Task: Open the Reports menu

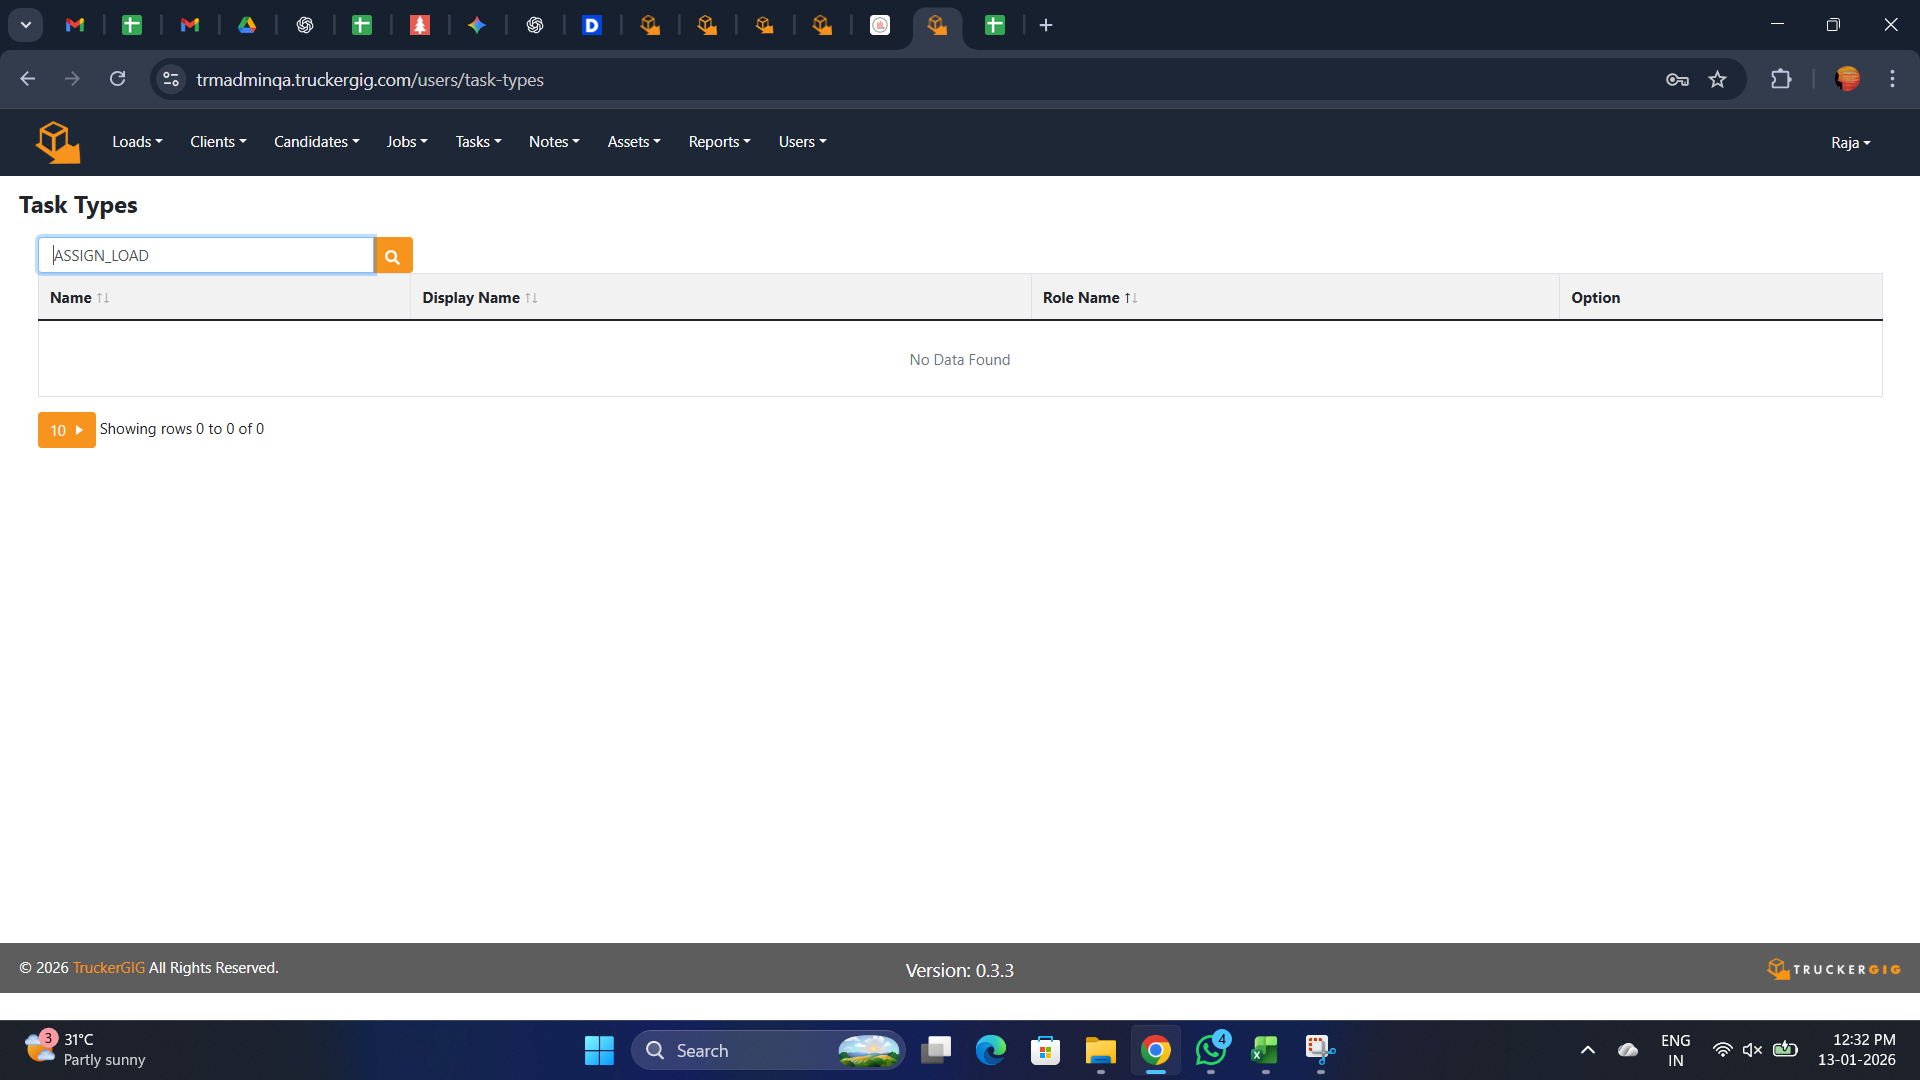Action: (719, 142)
